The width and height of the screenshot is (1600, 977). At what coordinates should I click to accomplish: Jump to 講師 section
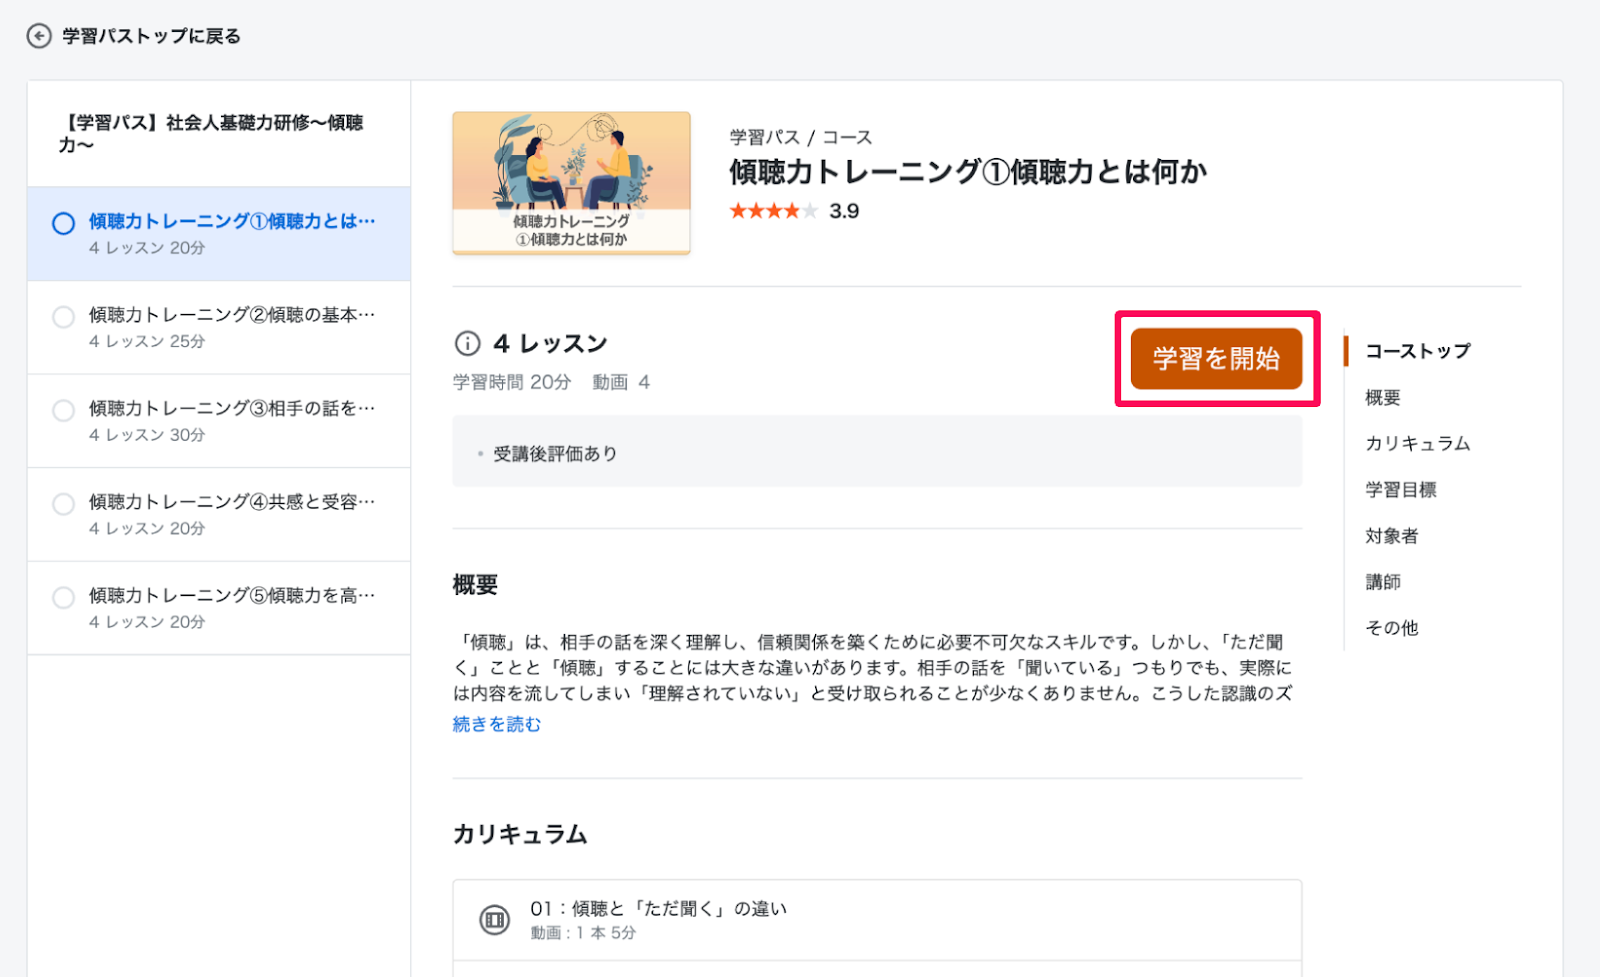[1383, 581]
